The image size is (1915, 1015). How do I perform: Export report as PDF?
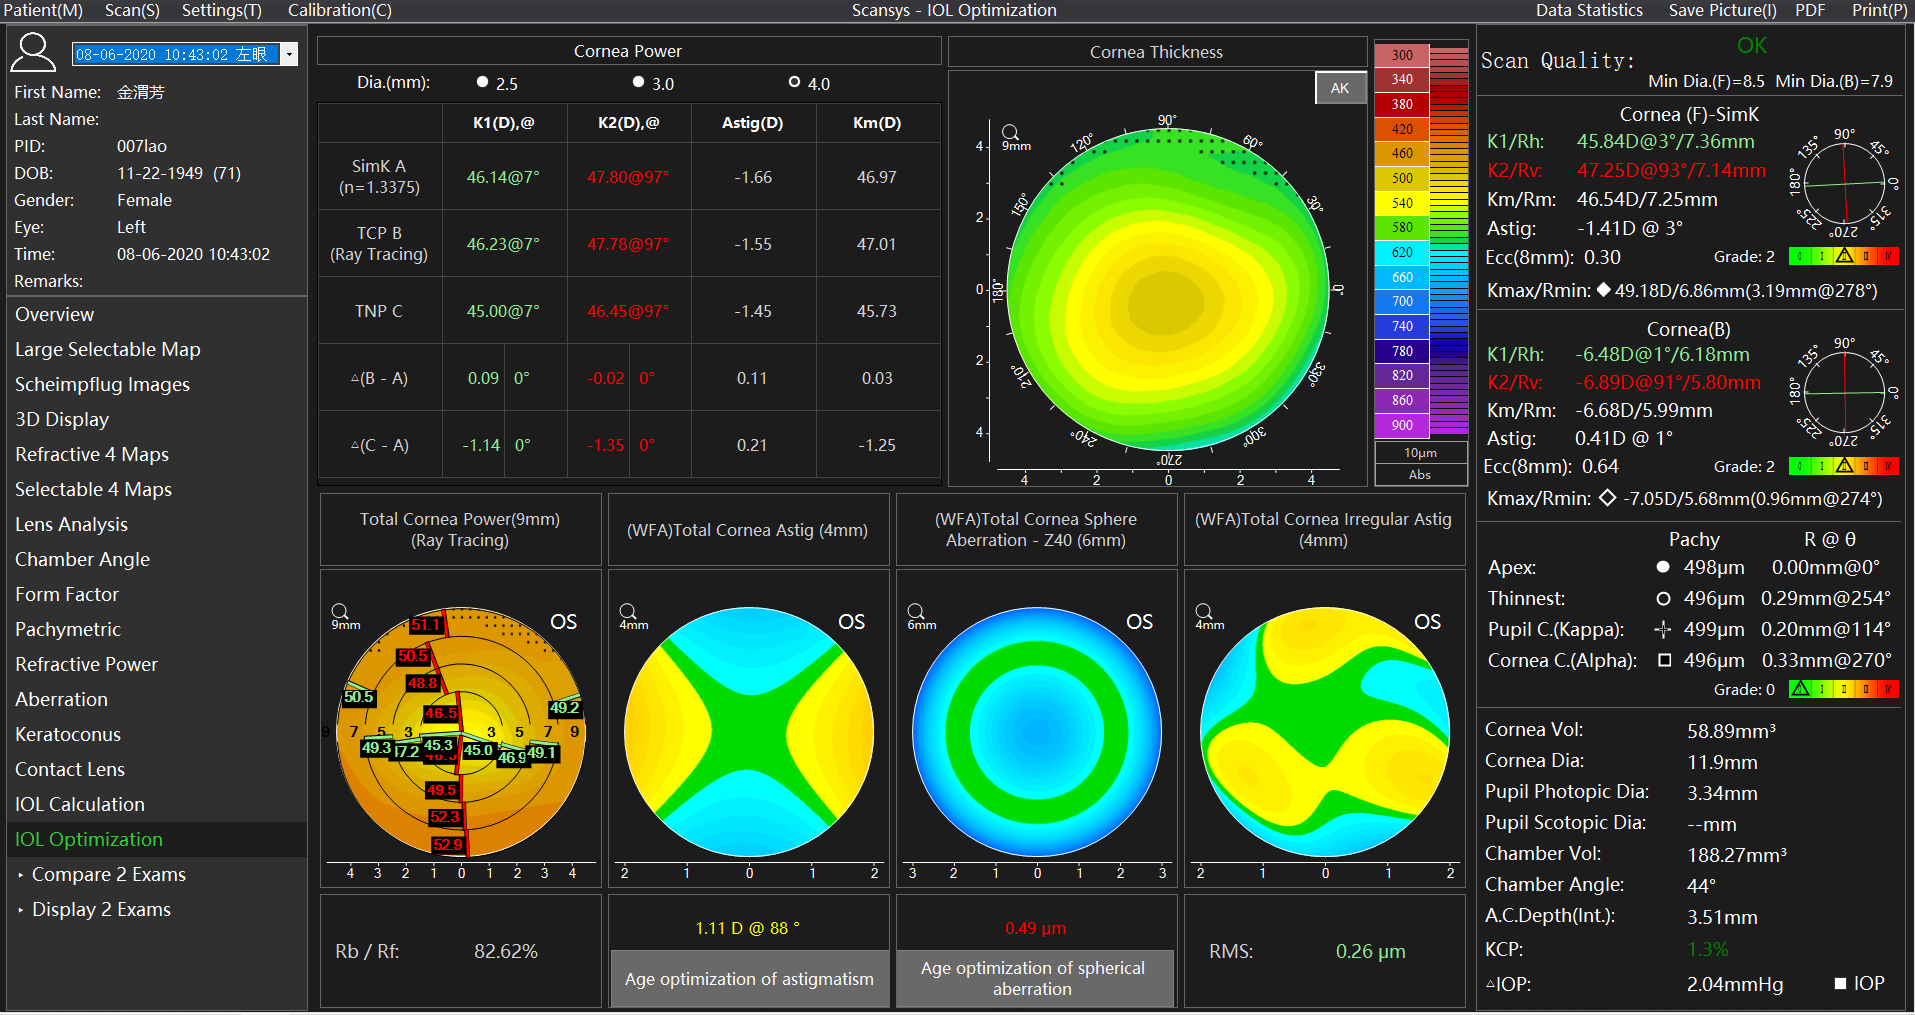pyautogui.click(x=1810, y=10)
